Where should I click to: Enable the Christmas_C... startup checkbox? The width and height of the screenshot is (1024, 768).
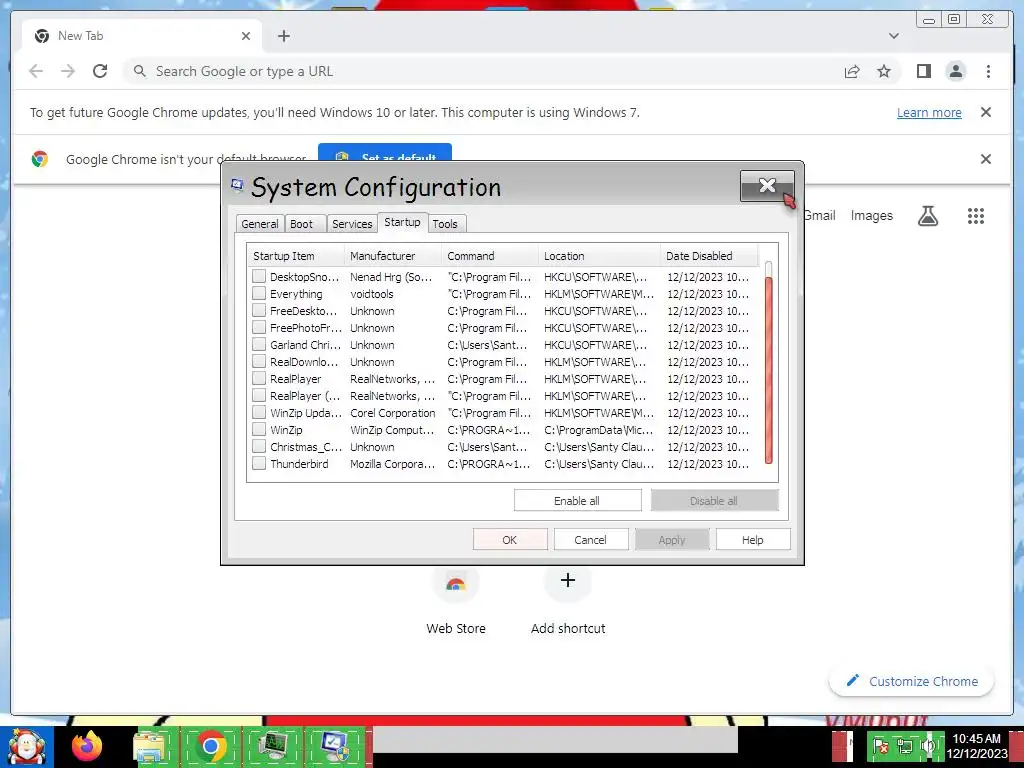click(259, 446)
